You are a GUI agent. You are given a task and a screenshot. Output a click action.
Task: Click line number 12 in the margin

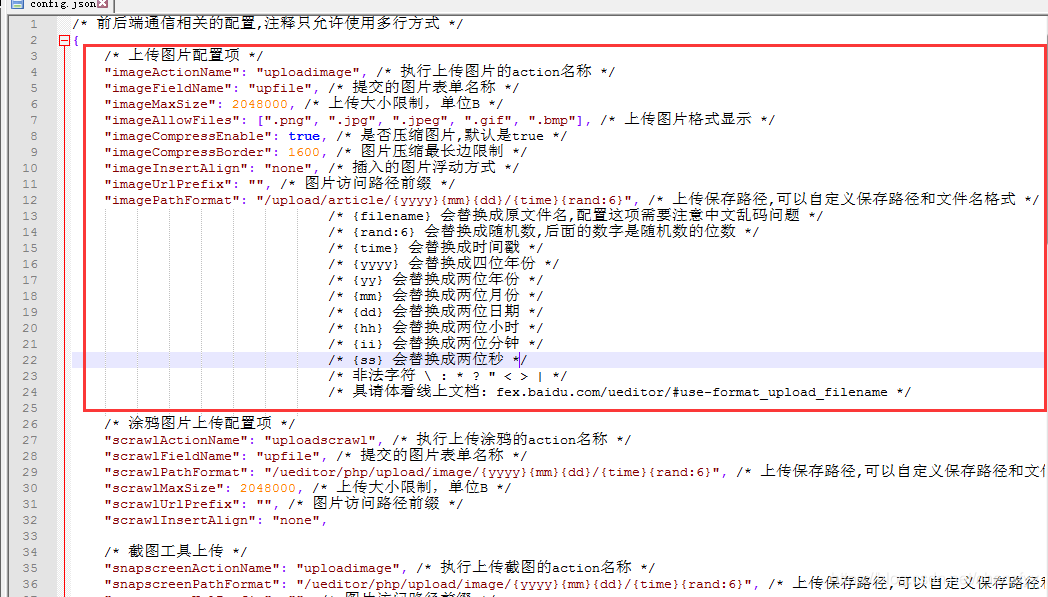coord(30,200)
